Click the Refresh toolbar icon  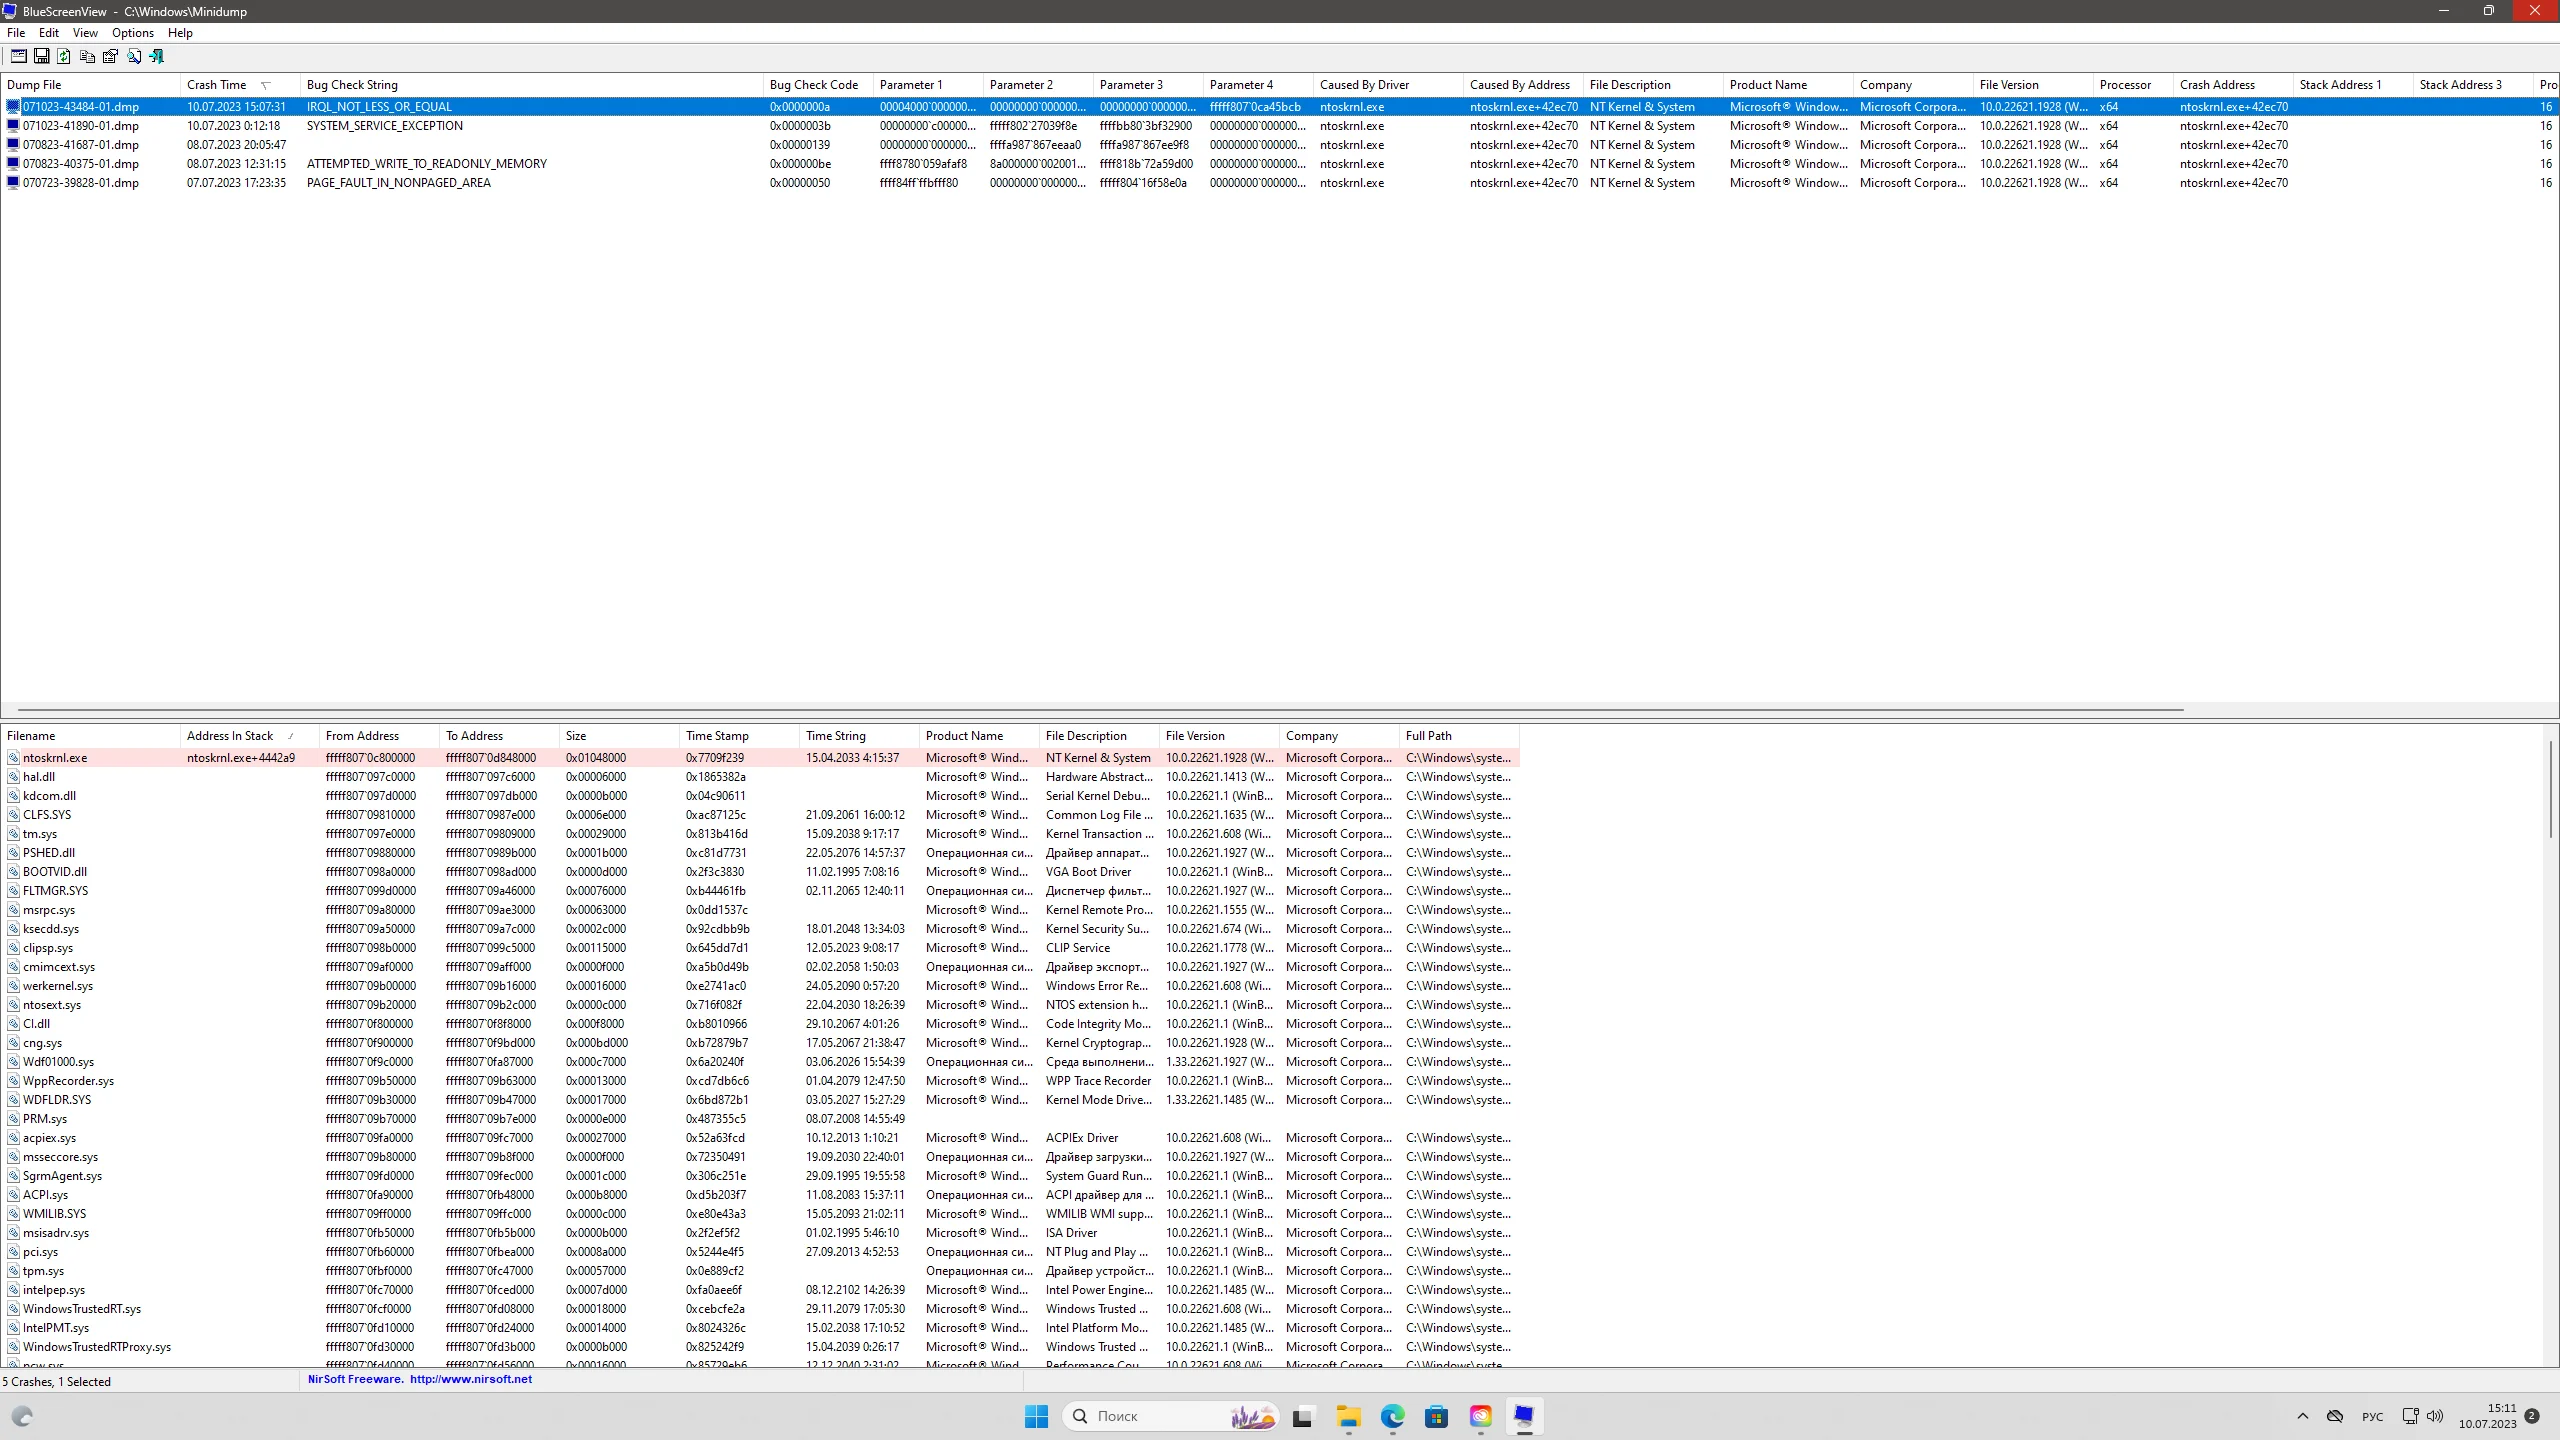pos(64,57)
